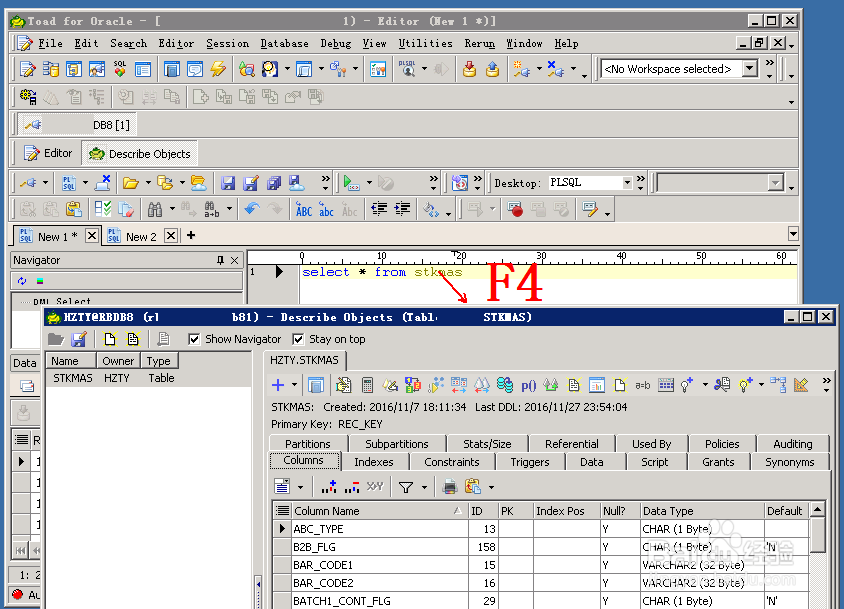
Task: Click the SQL icon in main toolbar
Action: [120, 69]
